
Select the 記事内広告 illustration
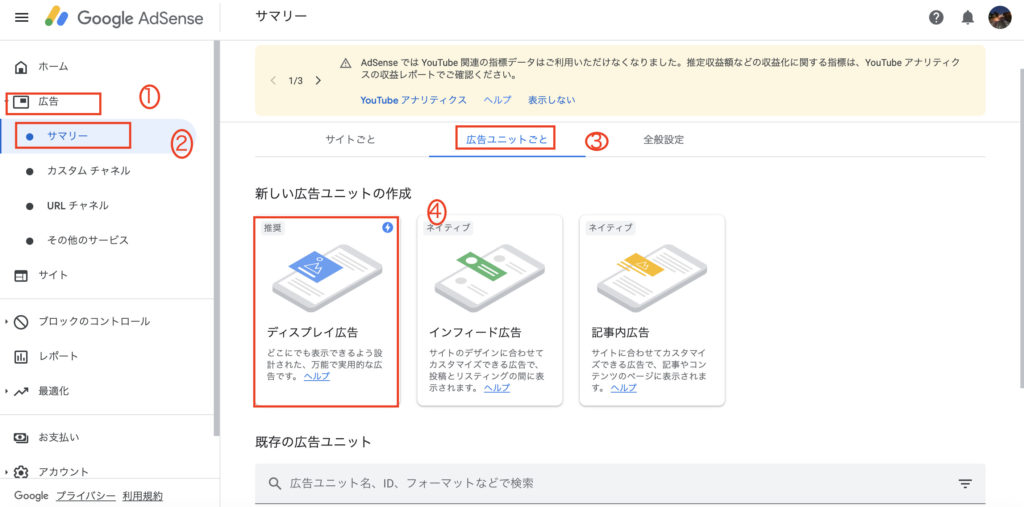tap(652, 278)
